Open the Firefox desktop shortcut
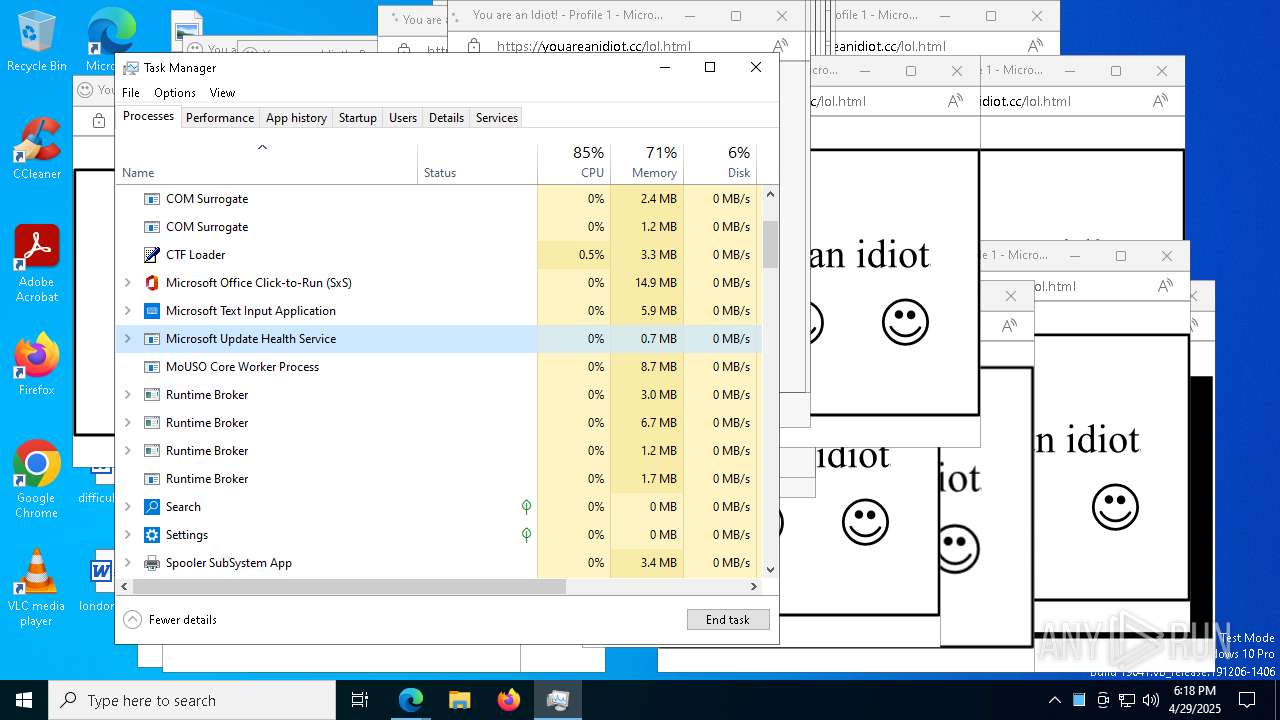The height and width of the screenshot is (720, 1280). pyautogui.click(x=36, y=365)
